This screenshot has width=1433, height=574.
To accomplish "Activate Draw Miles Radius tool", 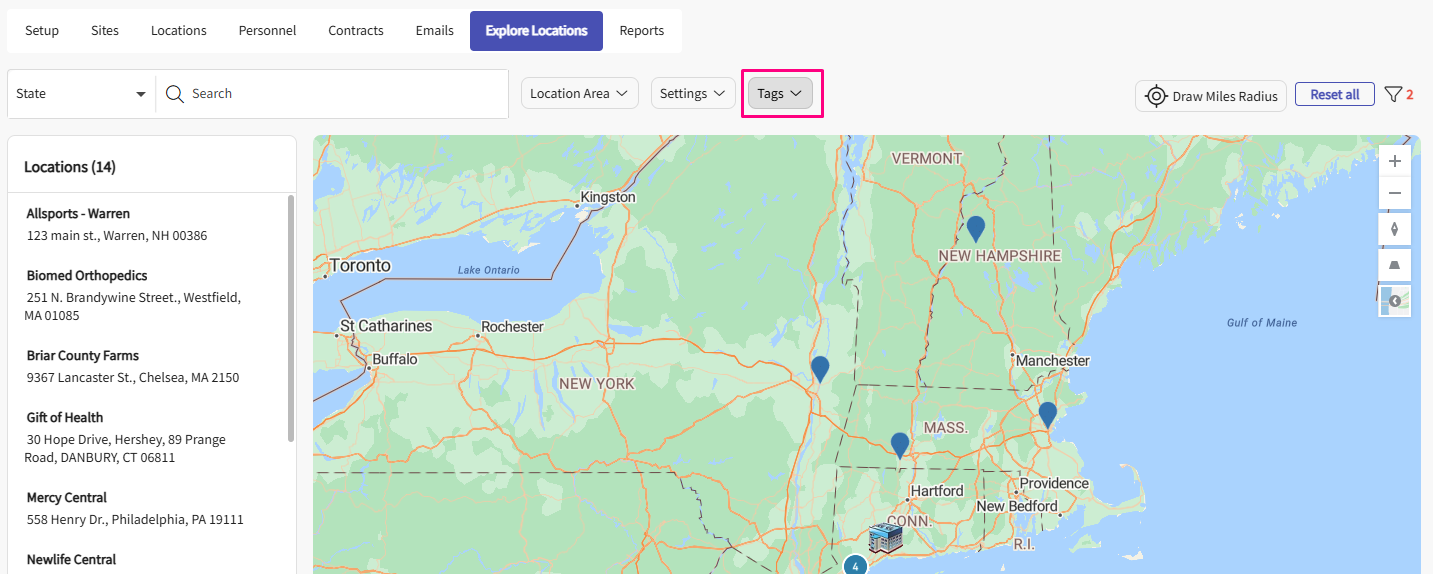I will [x=1210, y=96].
